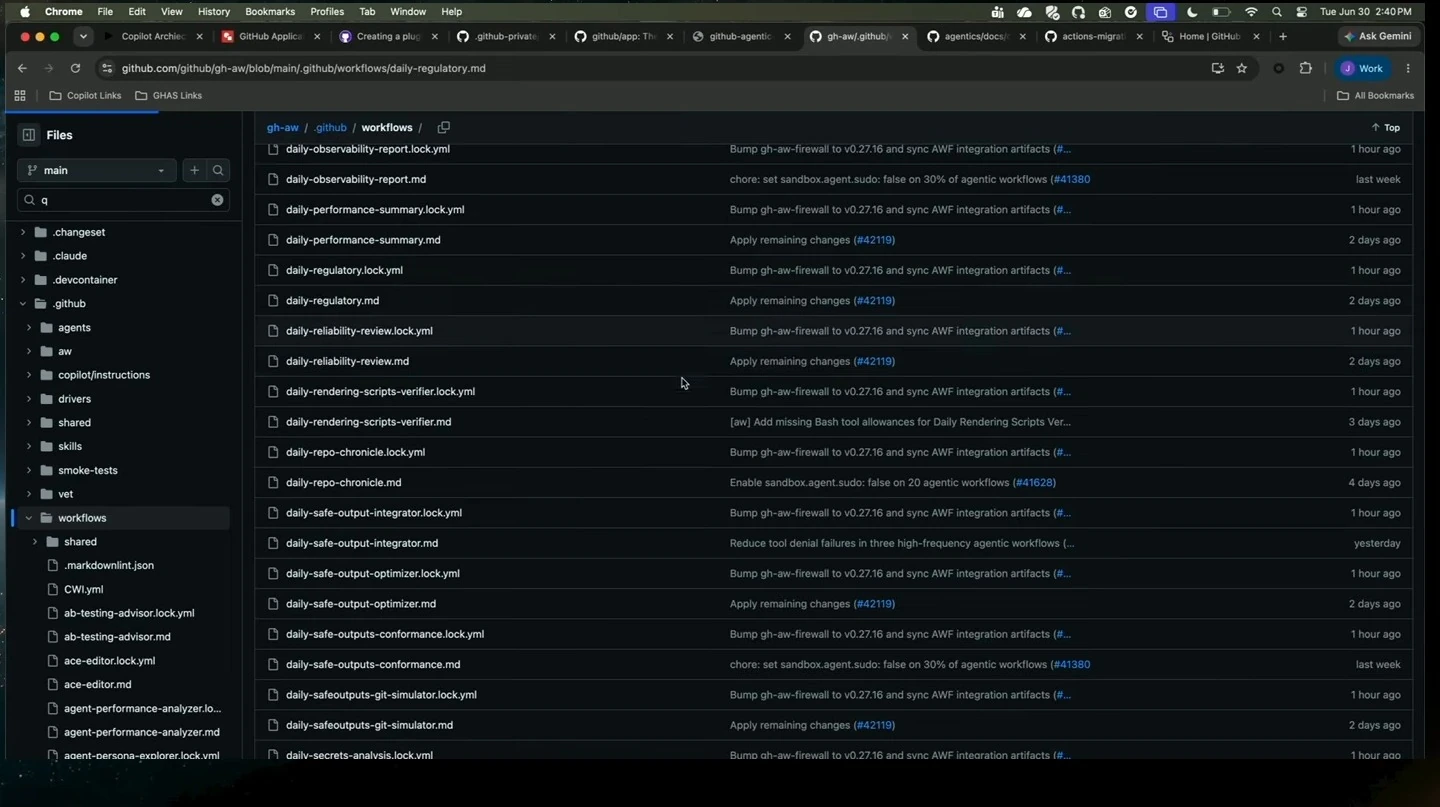Copy path icon next to workflows breadcrumb
The image size is (1440, 807).
[x=443, y=127]
